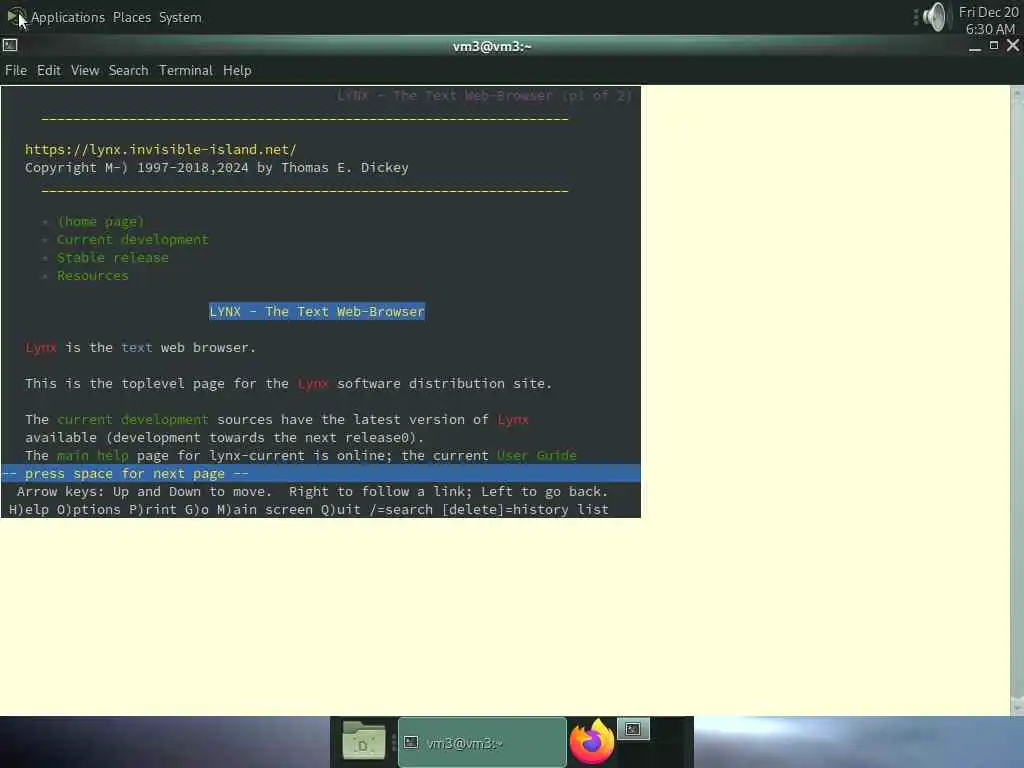
Task: Click the terminal window icon in title bar
Action: 10,45
